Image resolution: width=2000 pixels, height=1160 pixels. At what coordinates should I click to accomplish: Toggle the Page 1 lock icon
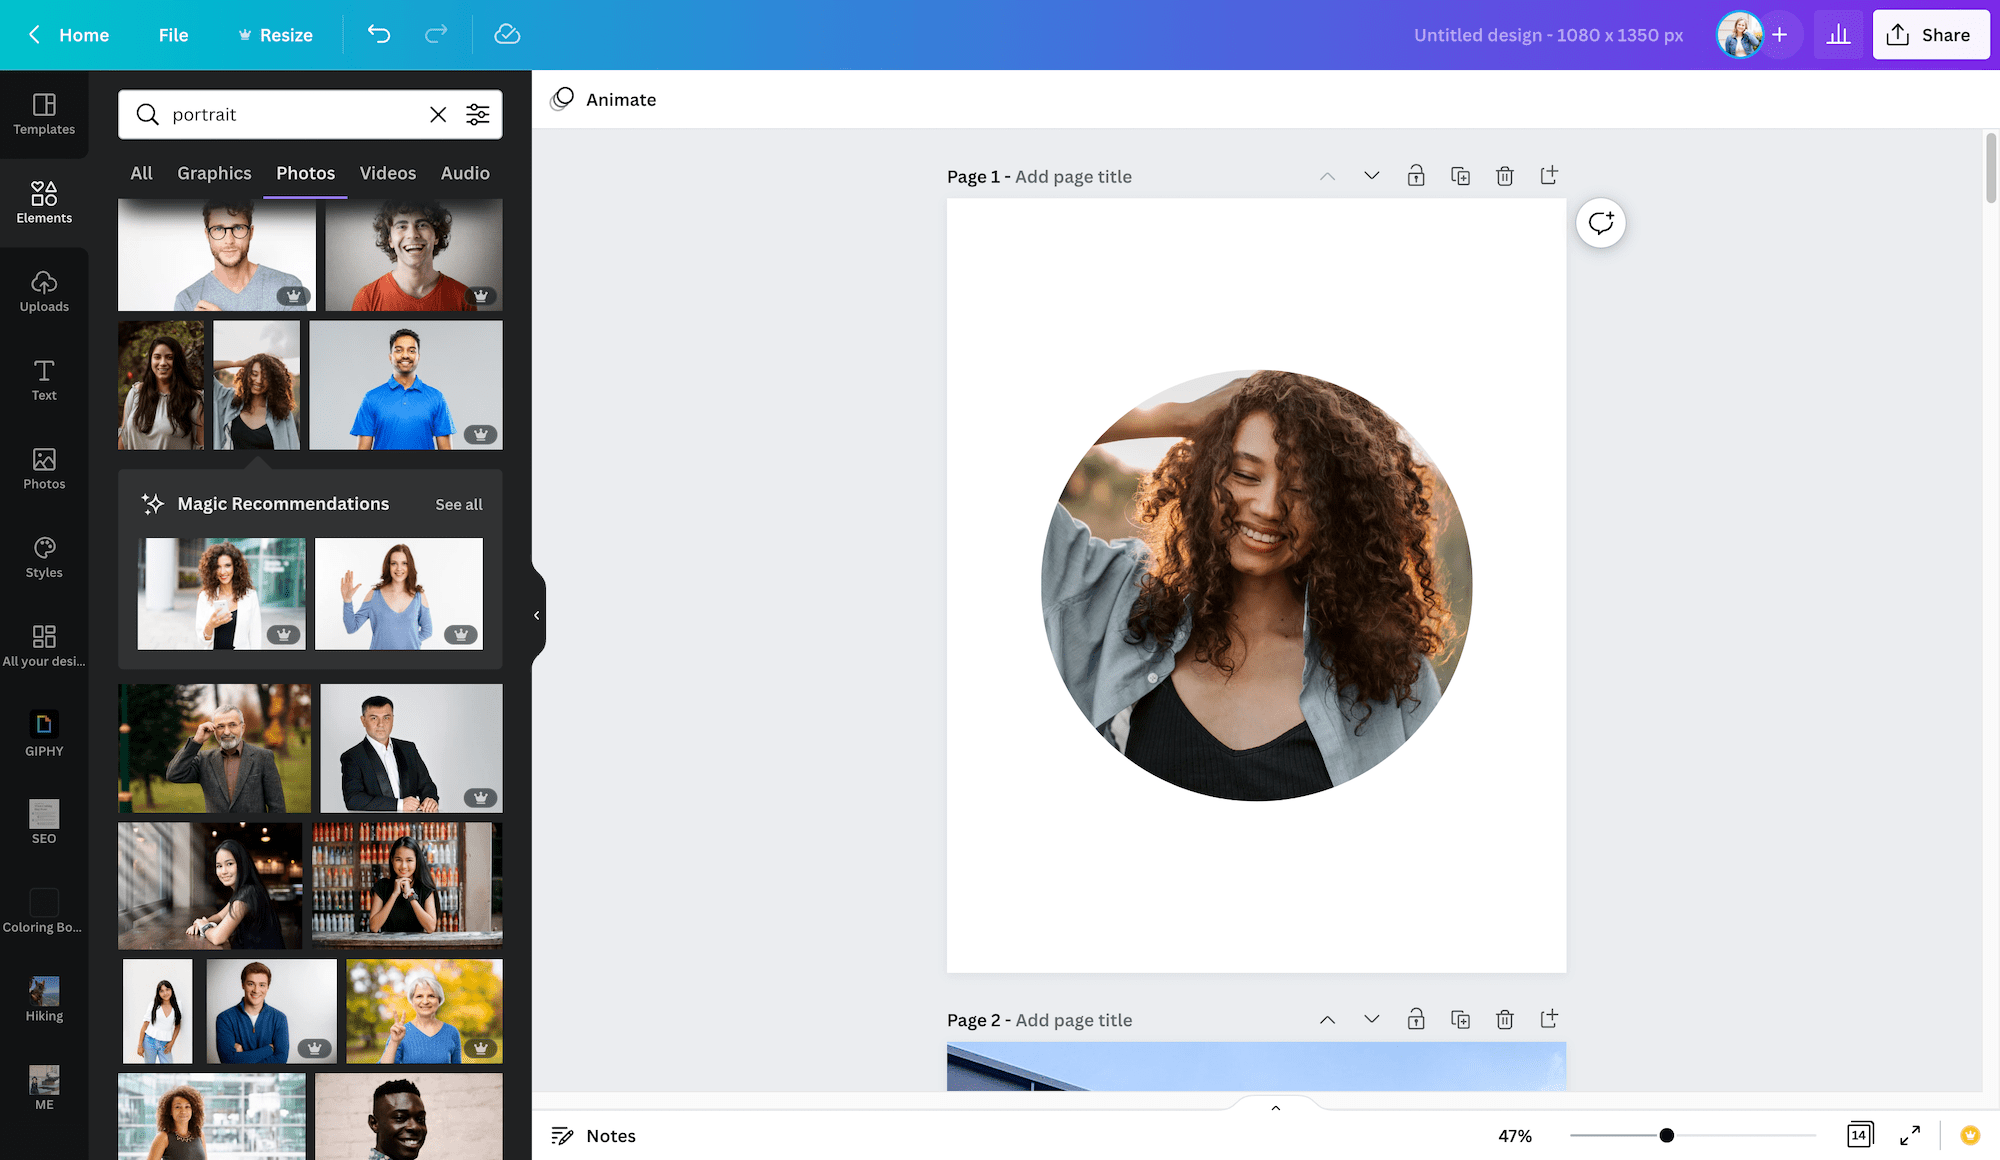pos(1416,176)
